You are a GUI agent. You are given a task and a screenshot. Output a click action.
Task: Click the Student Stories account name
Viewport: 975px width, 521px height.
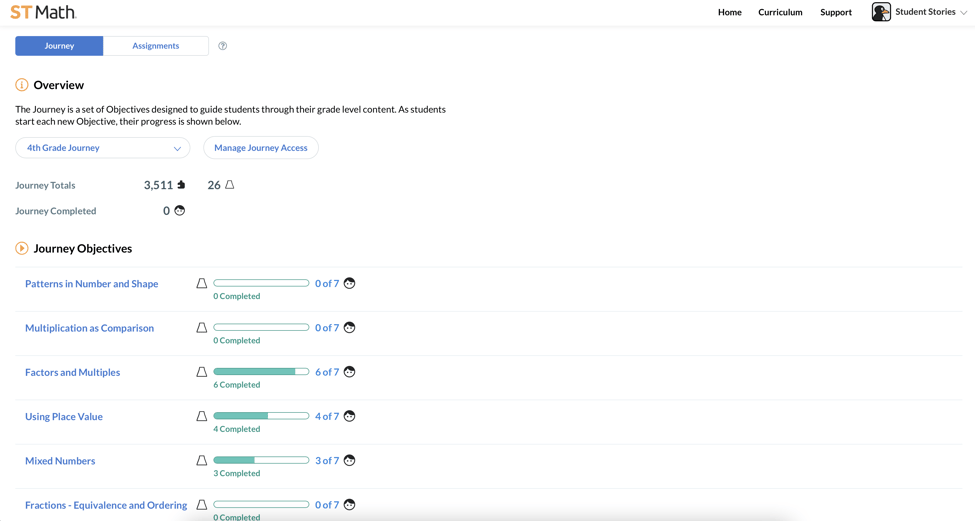point(925,12)
